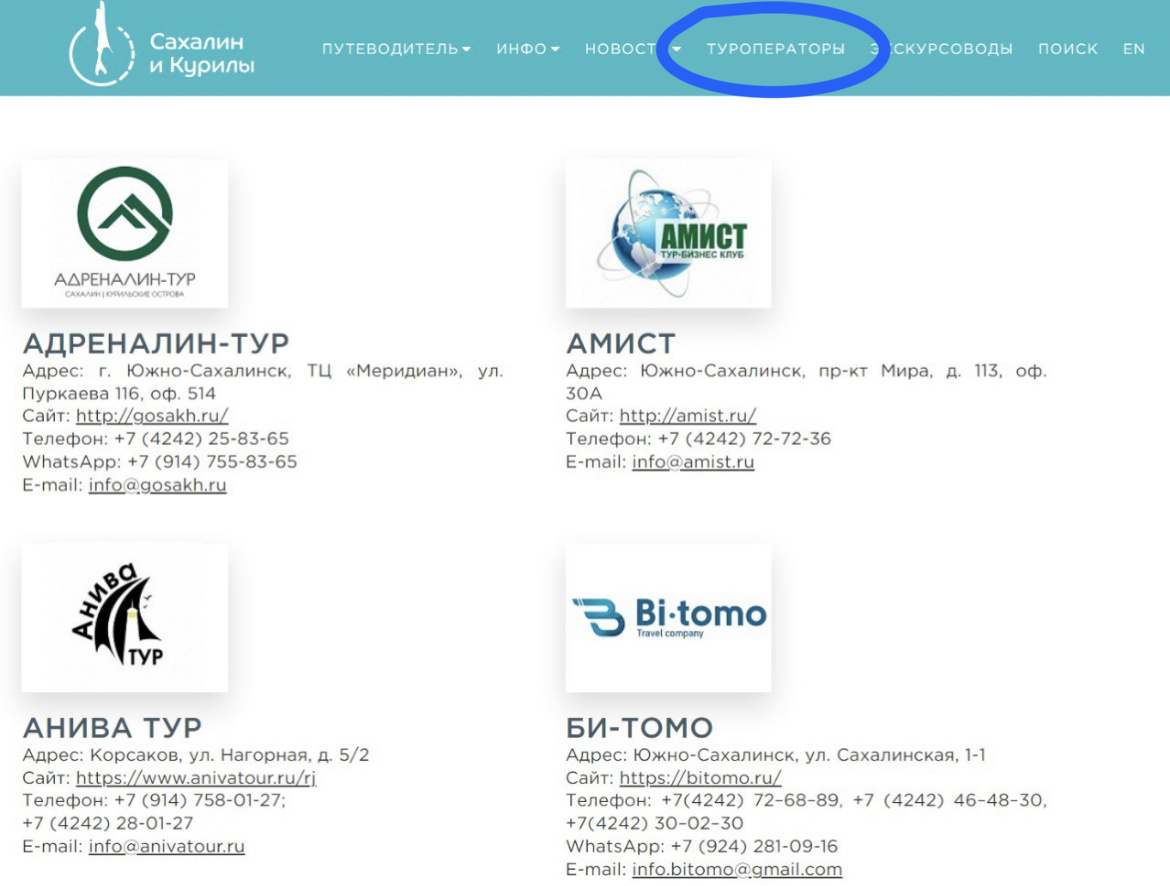This screenshot has width=1170, height=886.
Task: Click the АДРЕНАЛИН-ТУР green mountain logo
Action: point(127,232)
